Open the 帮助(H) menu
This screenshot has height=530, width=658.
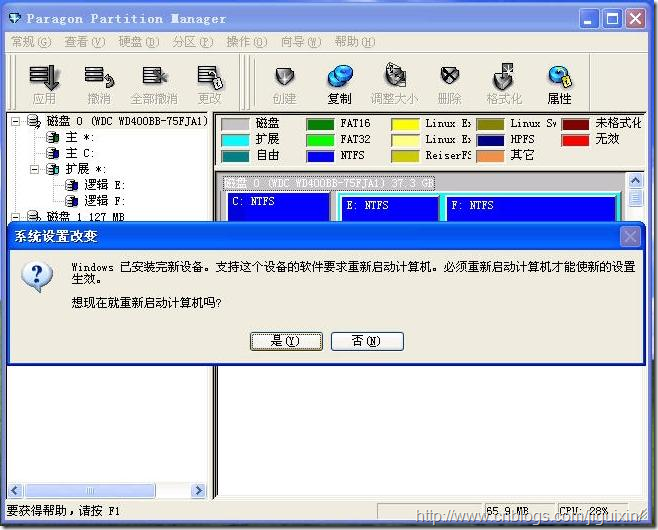(355, 42)
